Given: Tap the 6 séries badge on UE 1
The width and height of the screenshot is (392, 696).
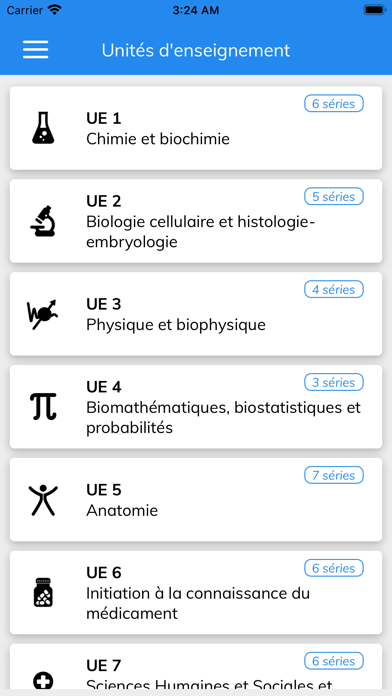Looking at the screenshot, I should pyautogui.click(x=334, y=104).
